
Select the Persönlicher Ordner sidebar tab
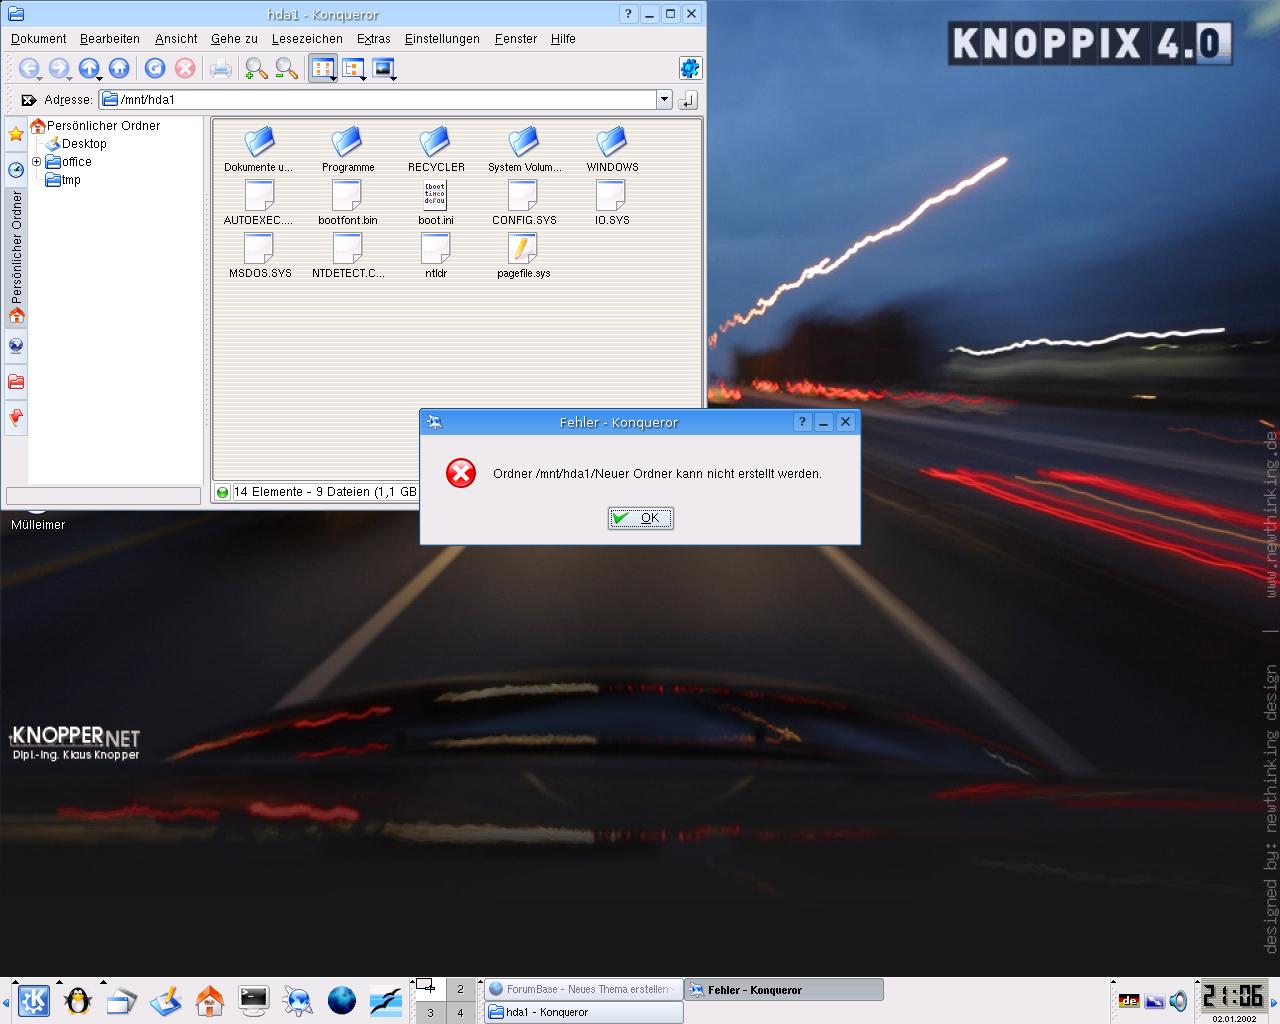[x=16, y=257]
